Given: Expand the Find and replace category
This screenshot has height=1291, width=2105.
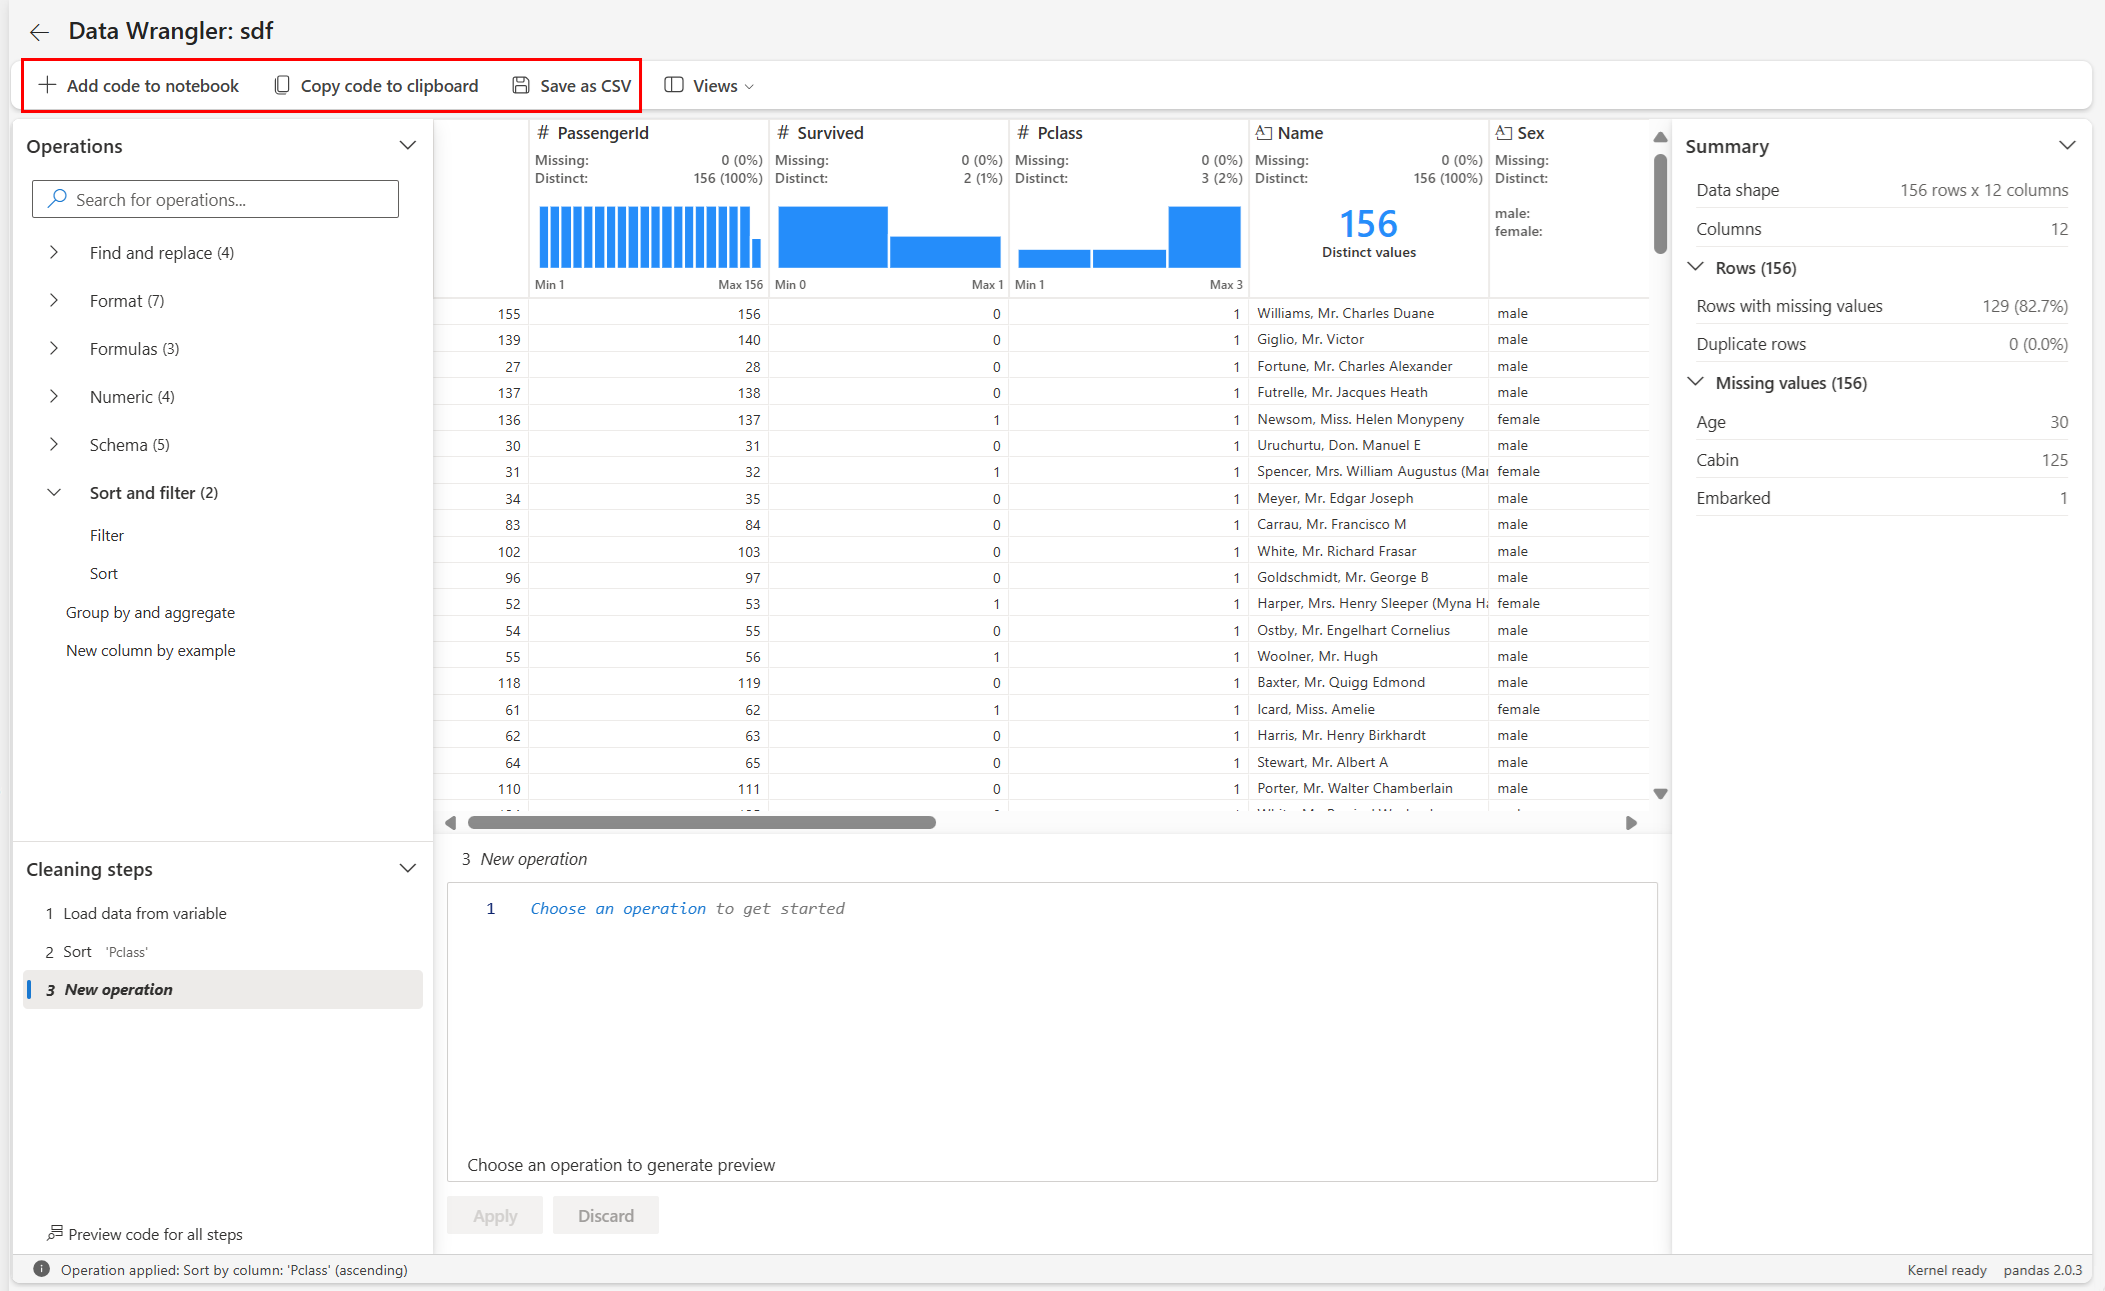Looking at the screenshot, I should tap(55, 252).
